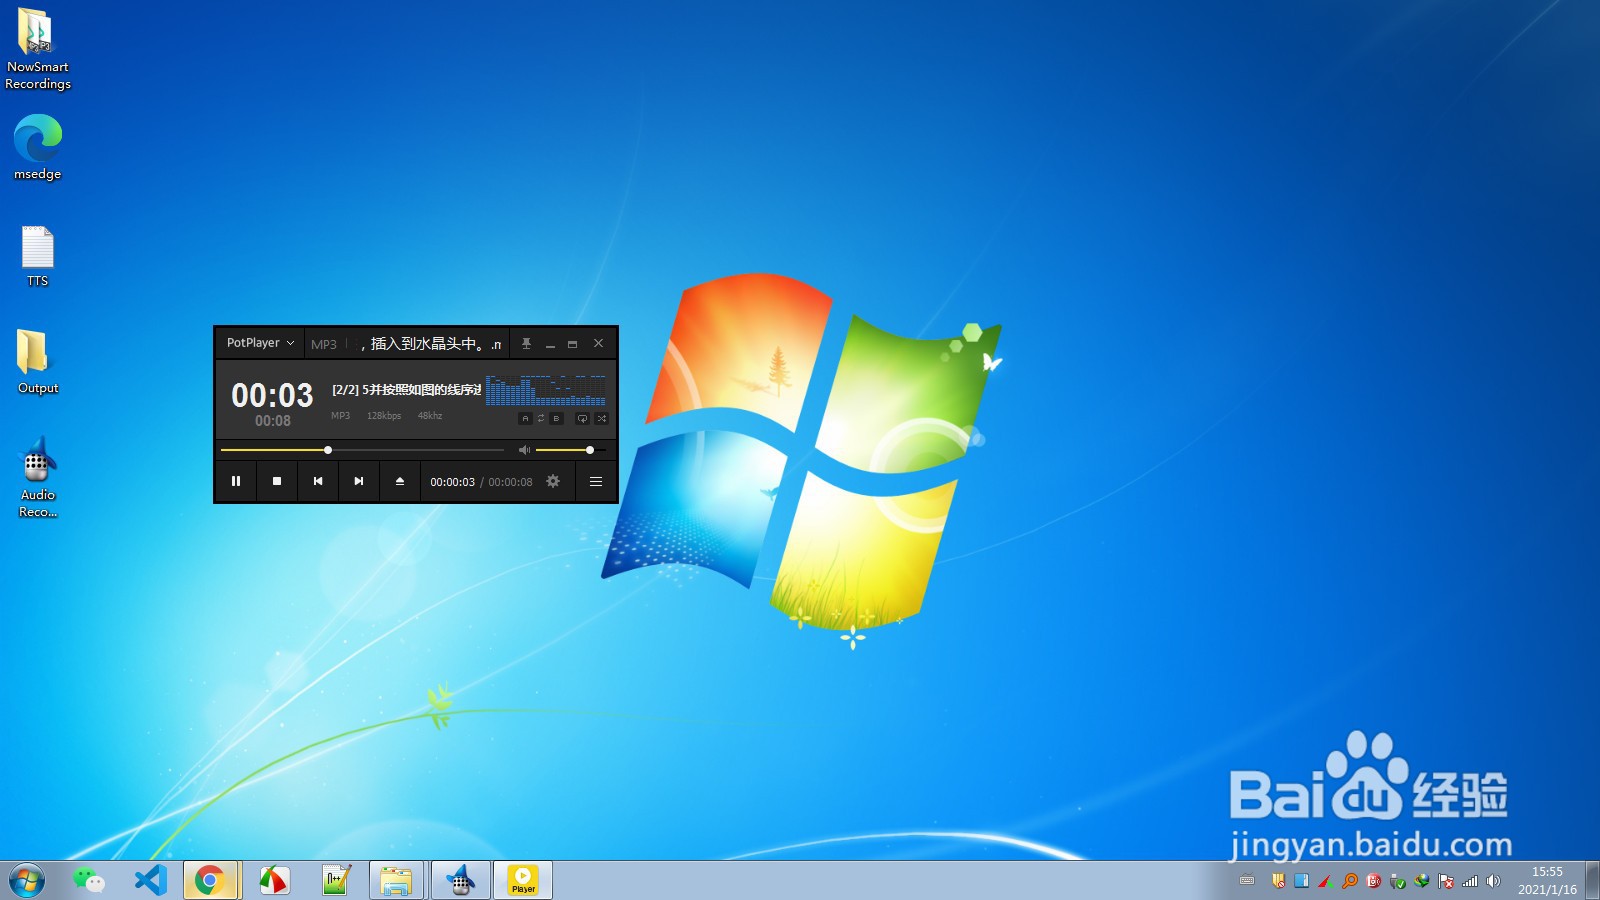The height and width of the screenshot is (900, 1600).
Task: Skip to the next track
Action: (359, 481)
